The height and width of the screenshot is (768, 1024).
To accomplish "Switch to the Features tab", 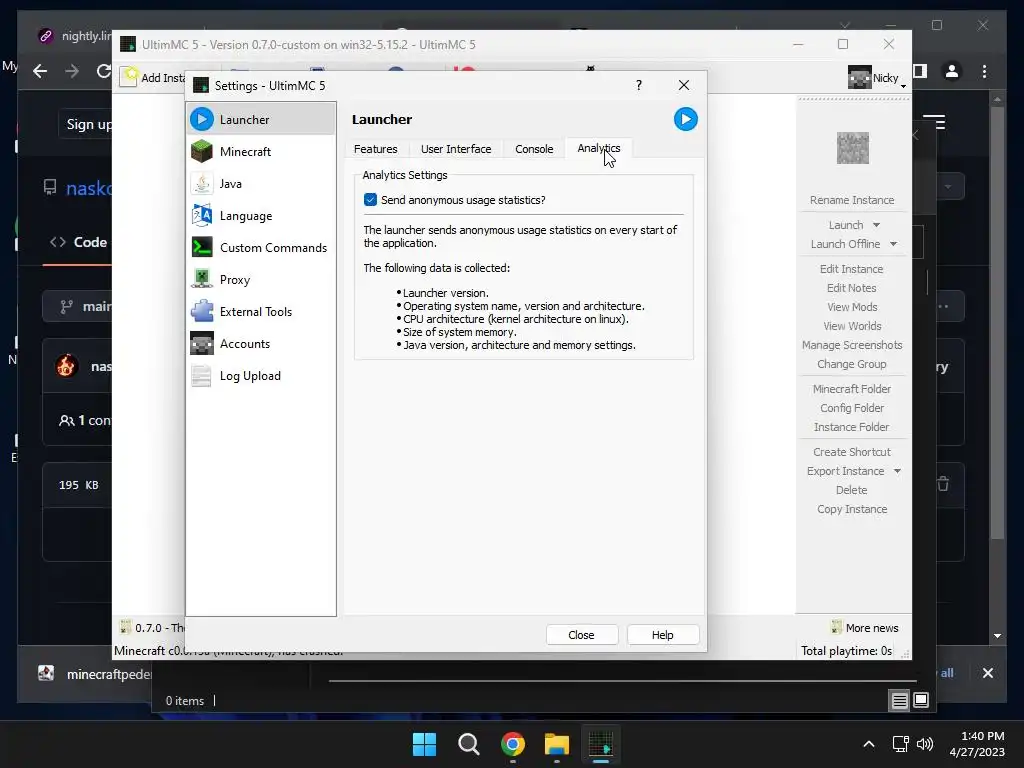I will (376, 149).
